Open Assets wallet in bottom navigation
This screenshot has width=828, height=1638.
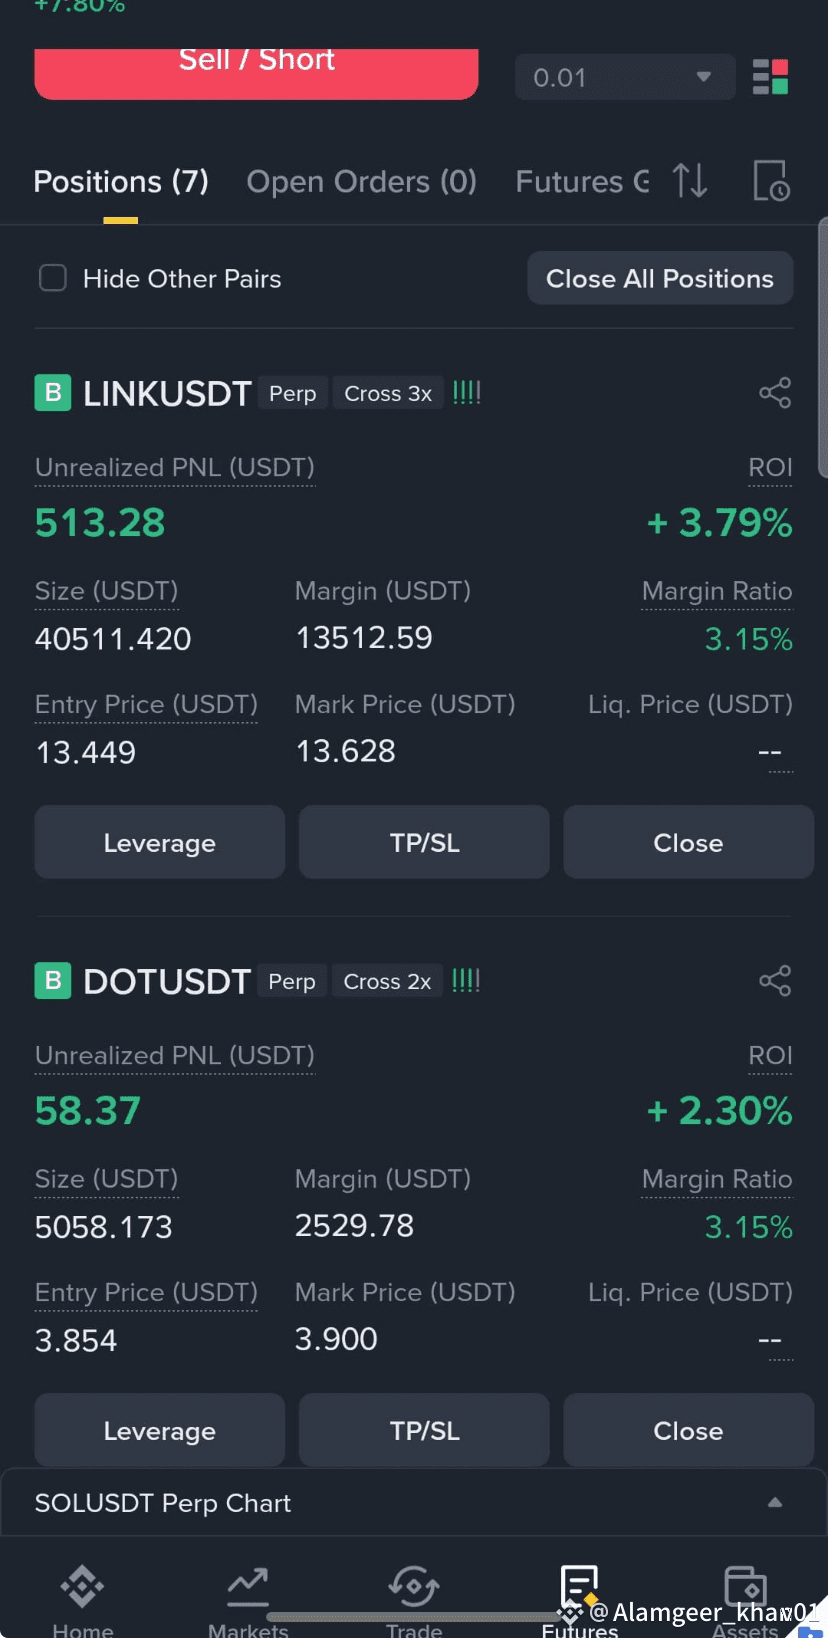tap(745, 1600)
